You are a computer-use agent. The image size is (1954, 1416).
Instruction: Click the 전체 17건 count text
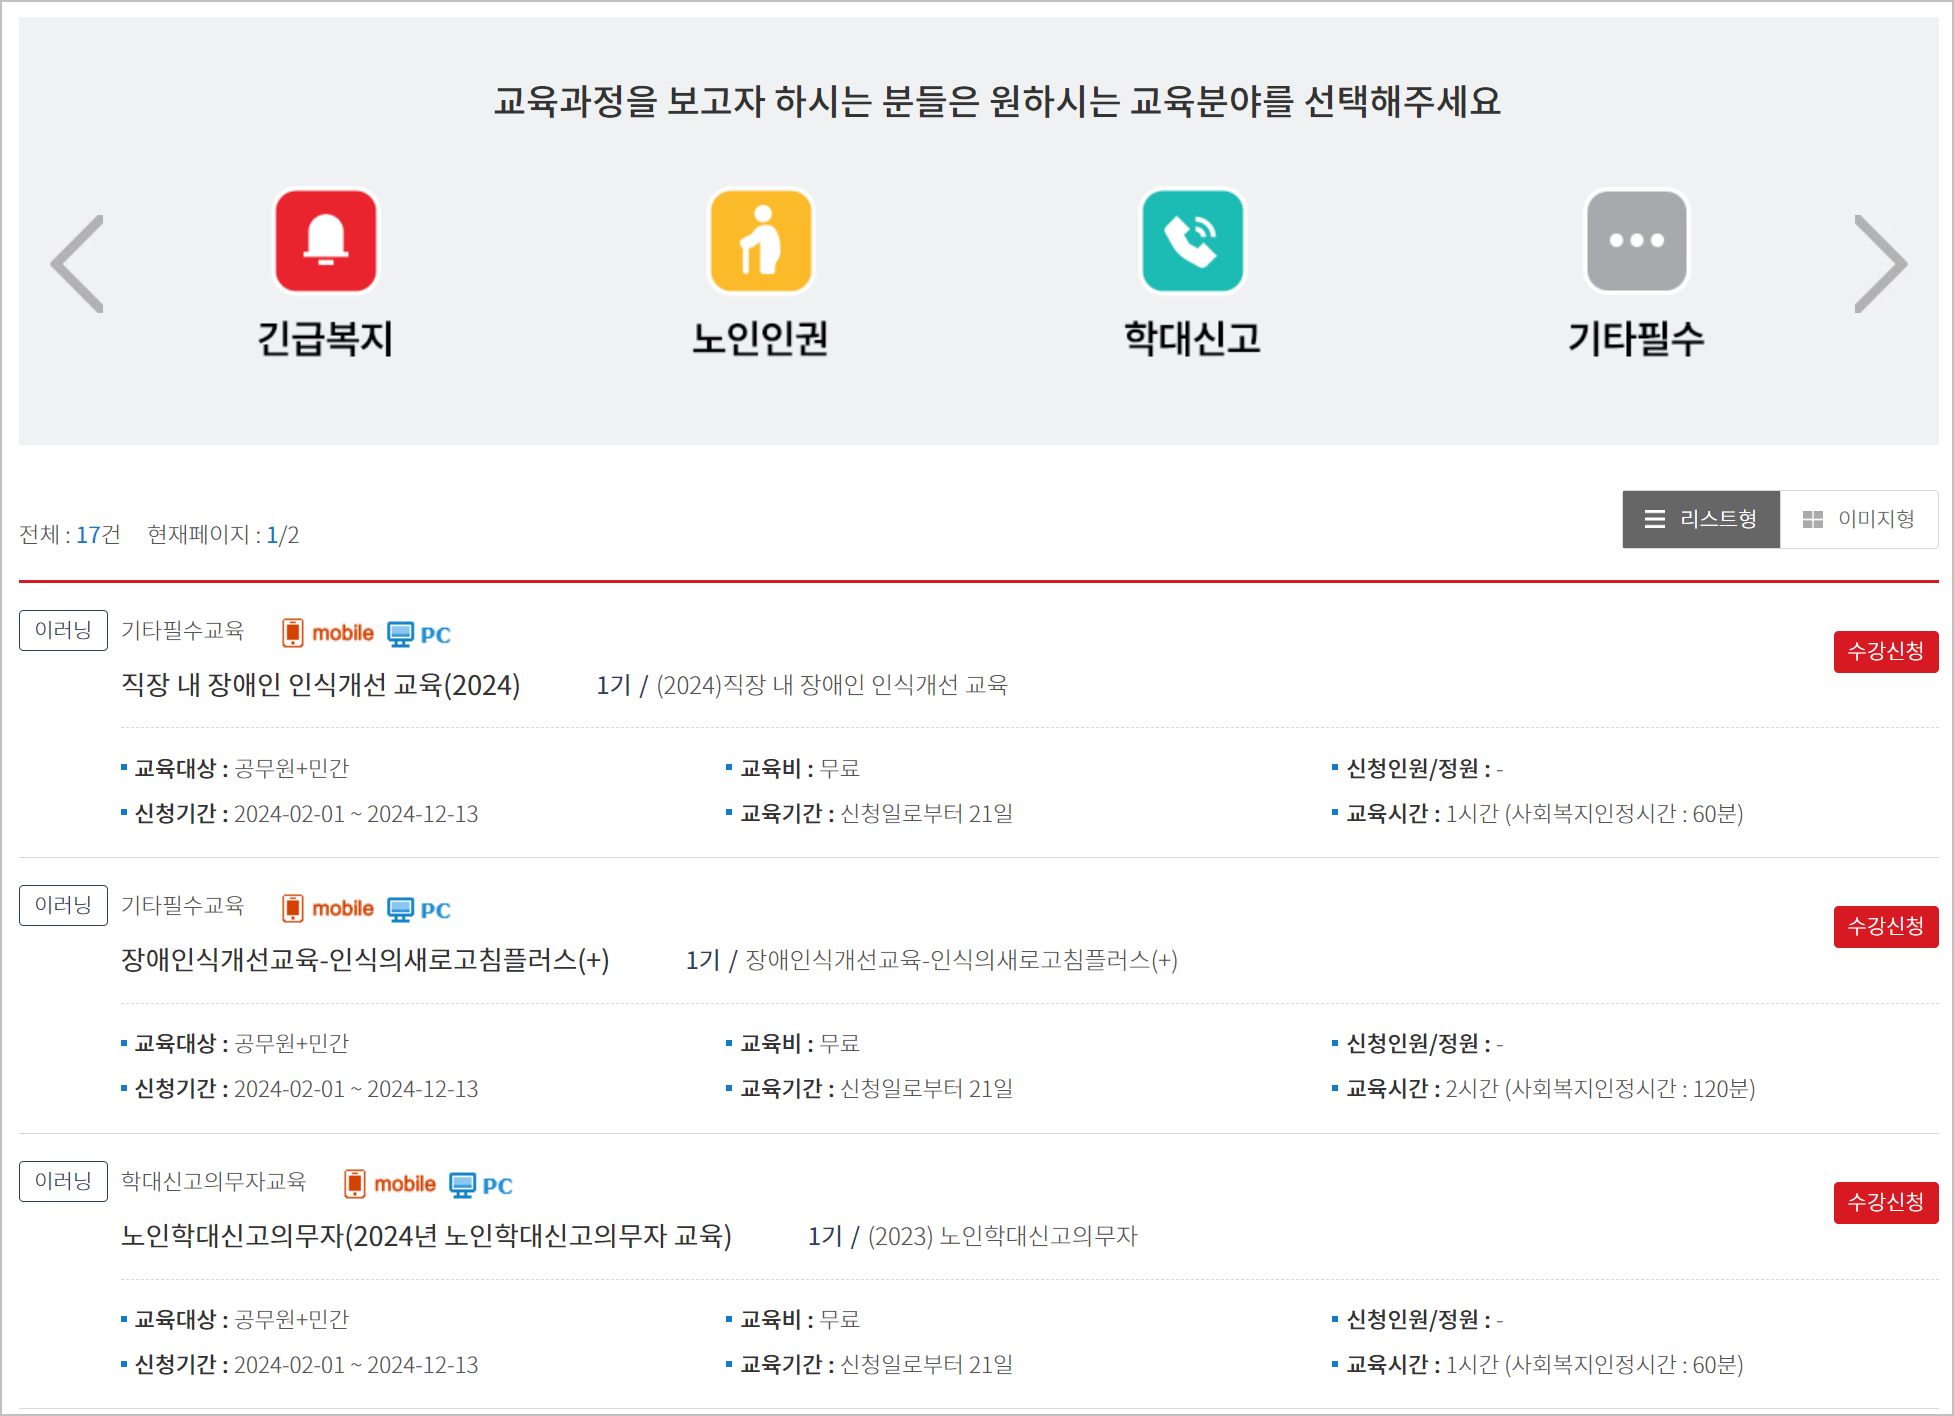pyautogui.click(x=70, y=535)
